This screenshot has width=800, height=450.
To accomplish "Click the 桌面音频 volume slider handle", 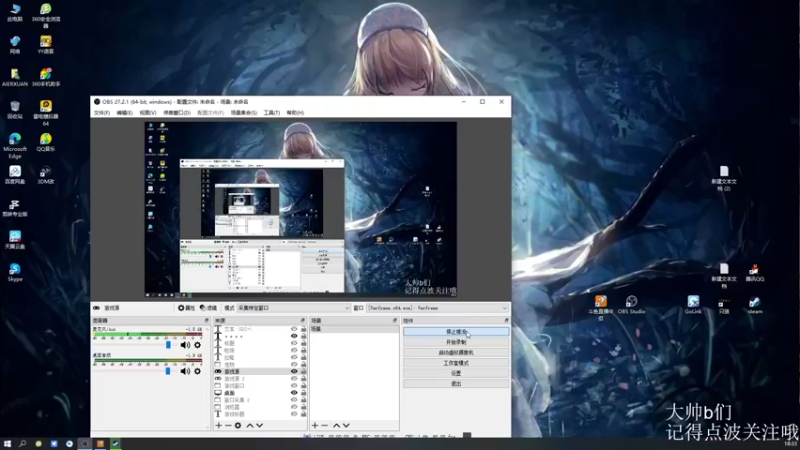I will pyautogui.click(x=168, y=371).
